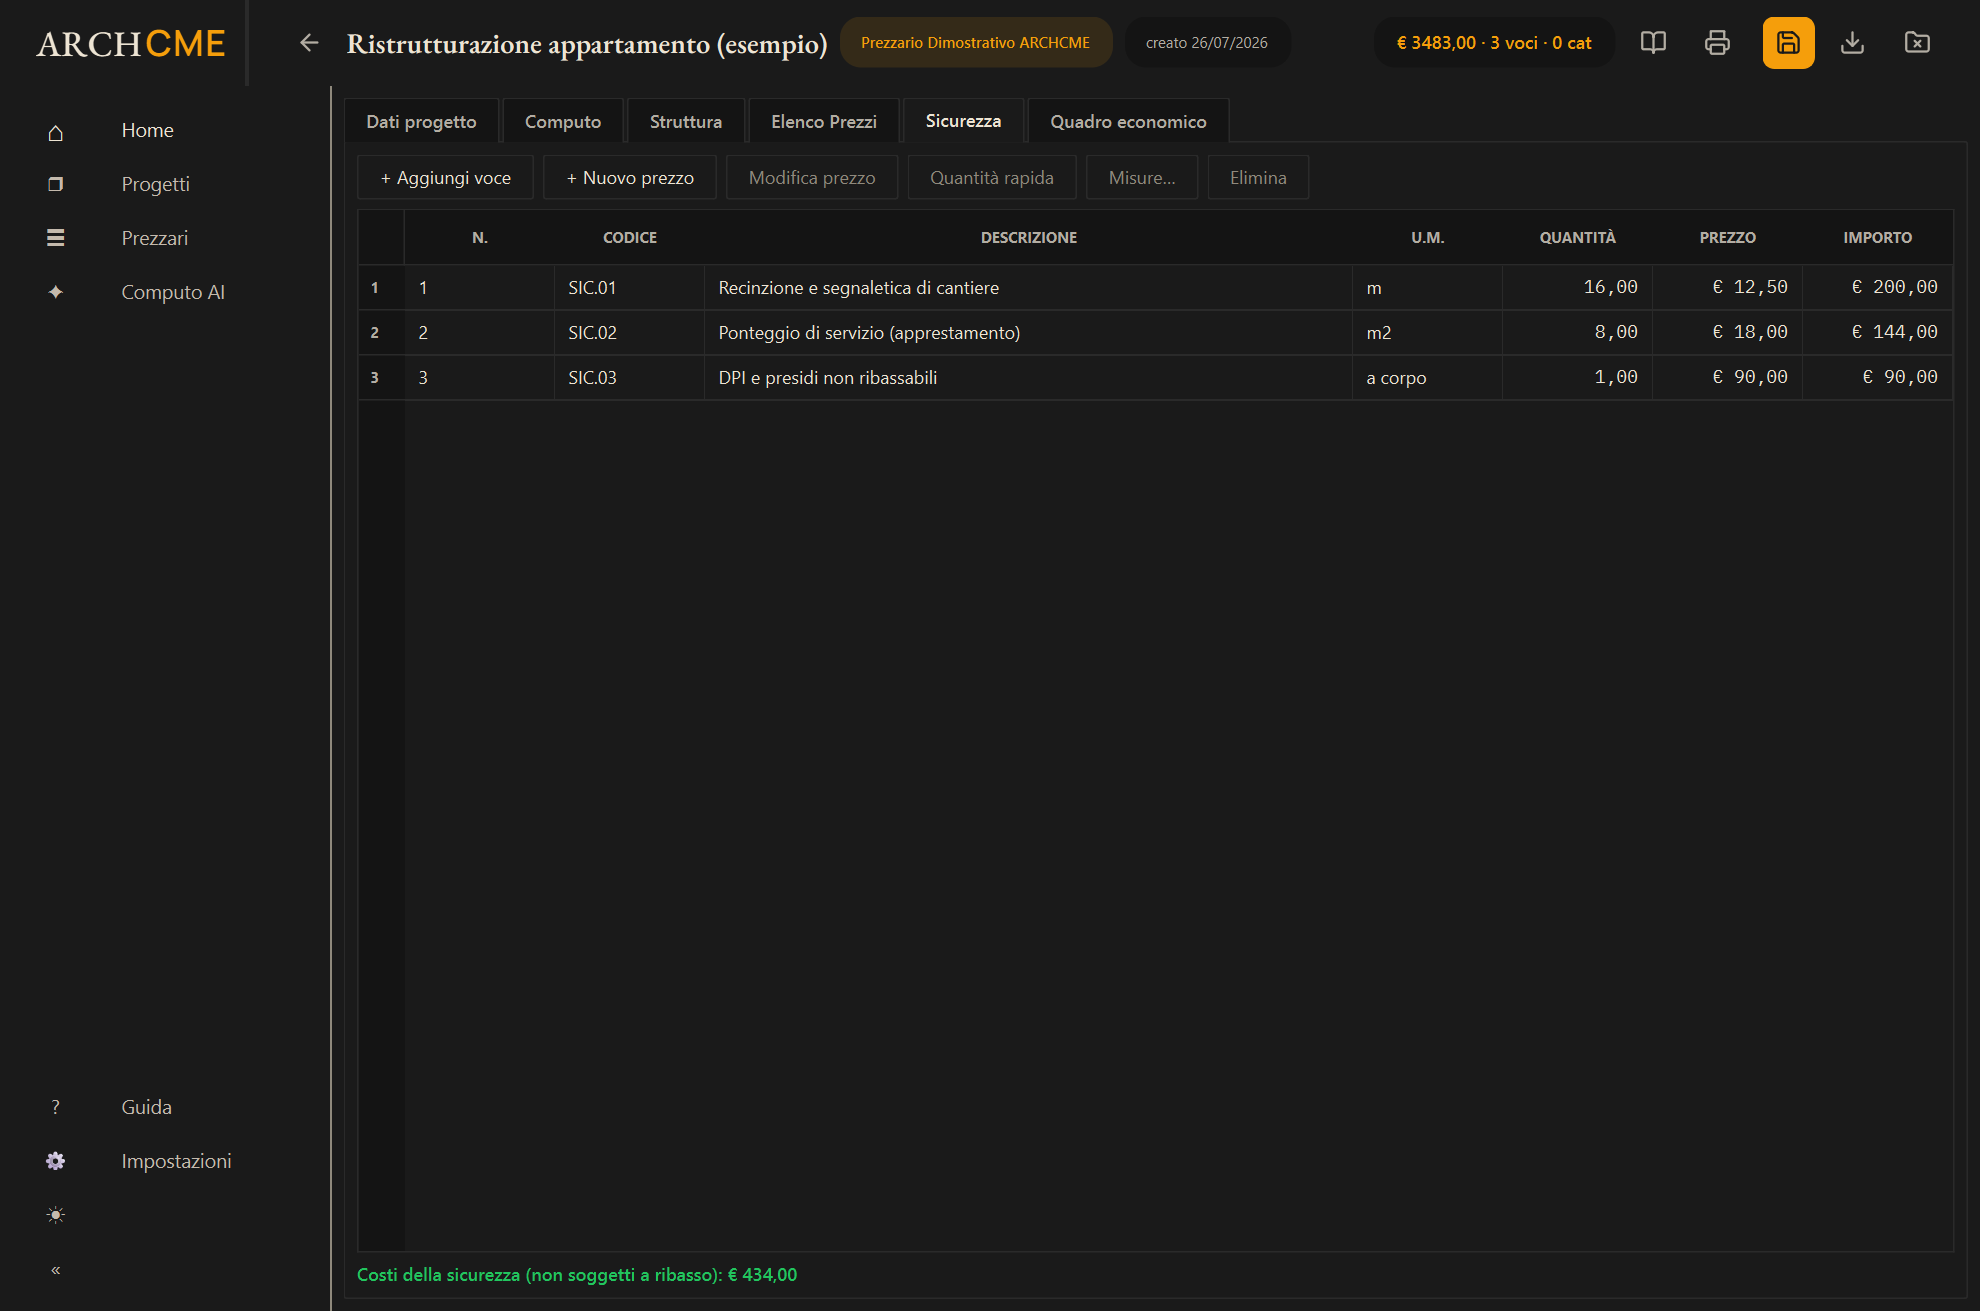
Task: Click the Prezzario Dimostrativo ARCHCME badge
Action: pyautogui.click(x=975, y=43)
